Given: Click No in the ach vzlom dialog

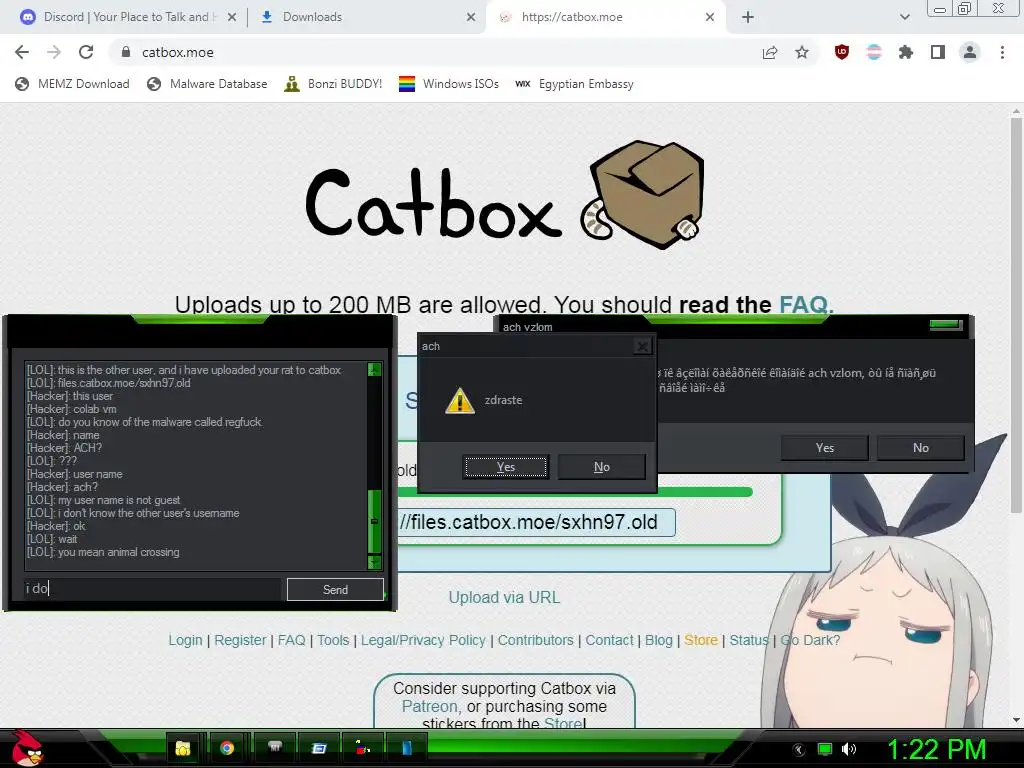Looking at the screenshot, I should click(920, 448).
